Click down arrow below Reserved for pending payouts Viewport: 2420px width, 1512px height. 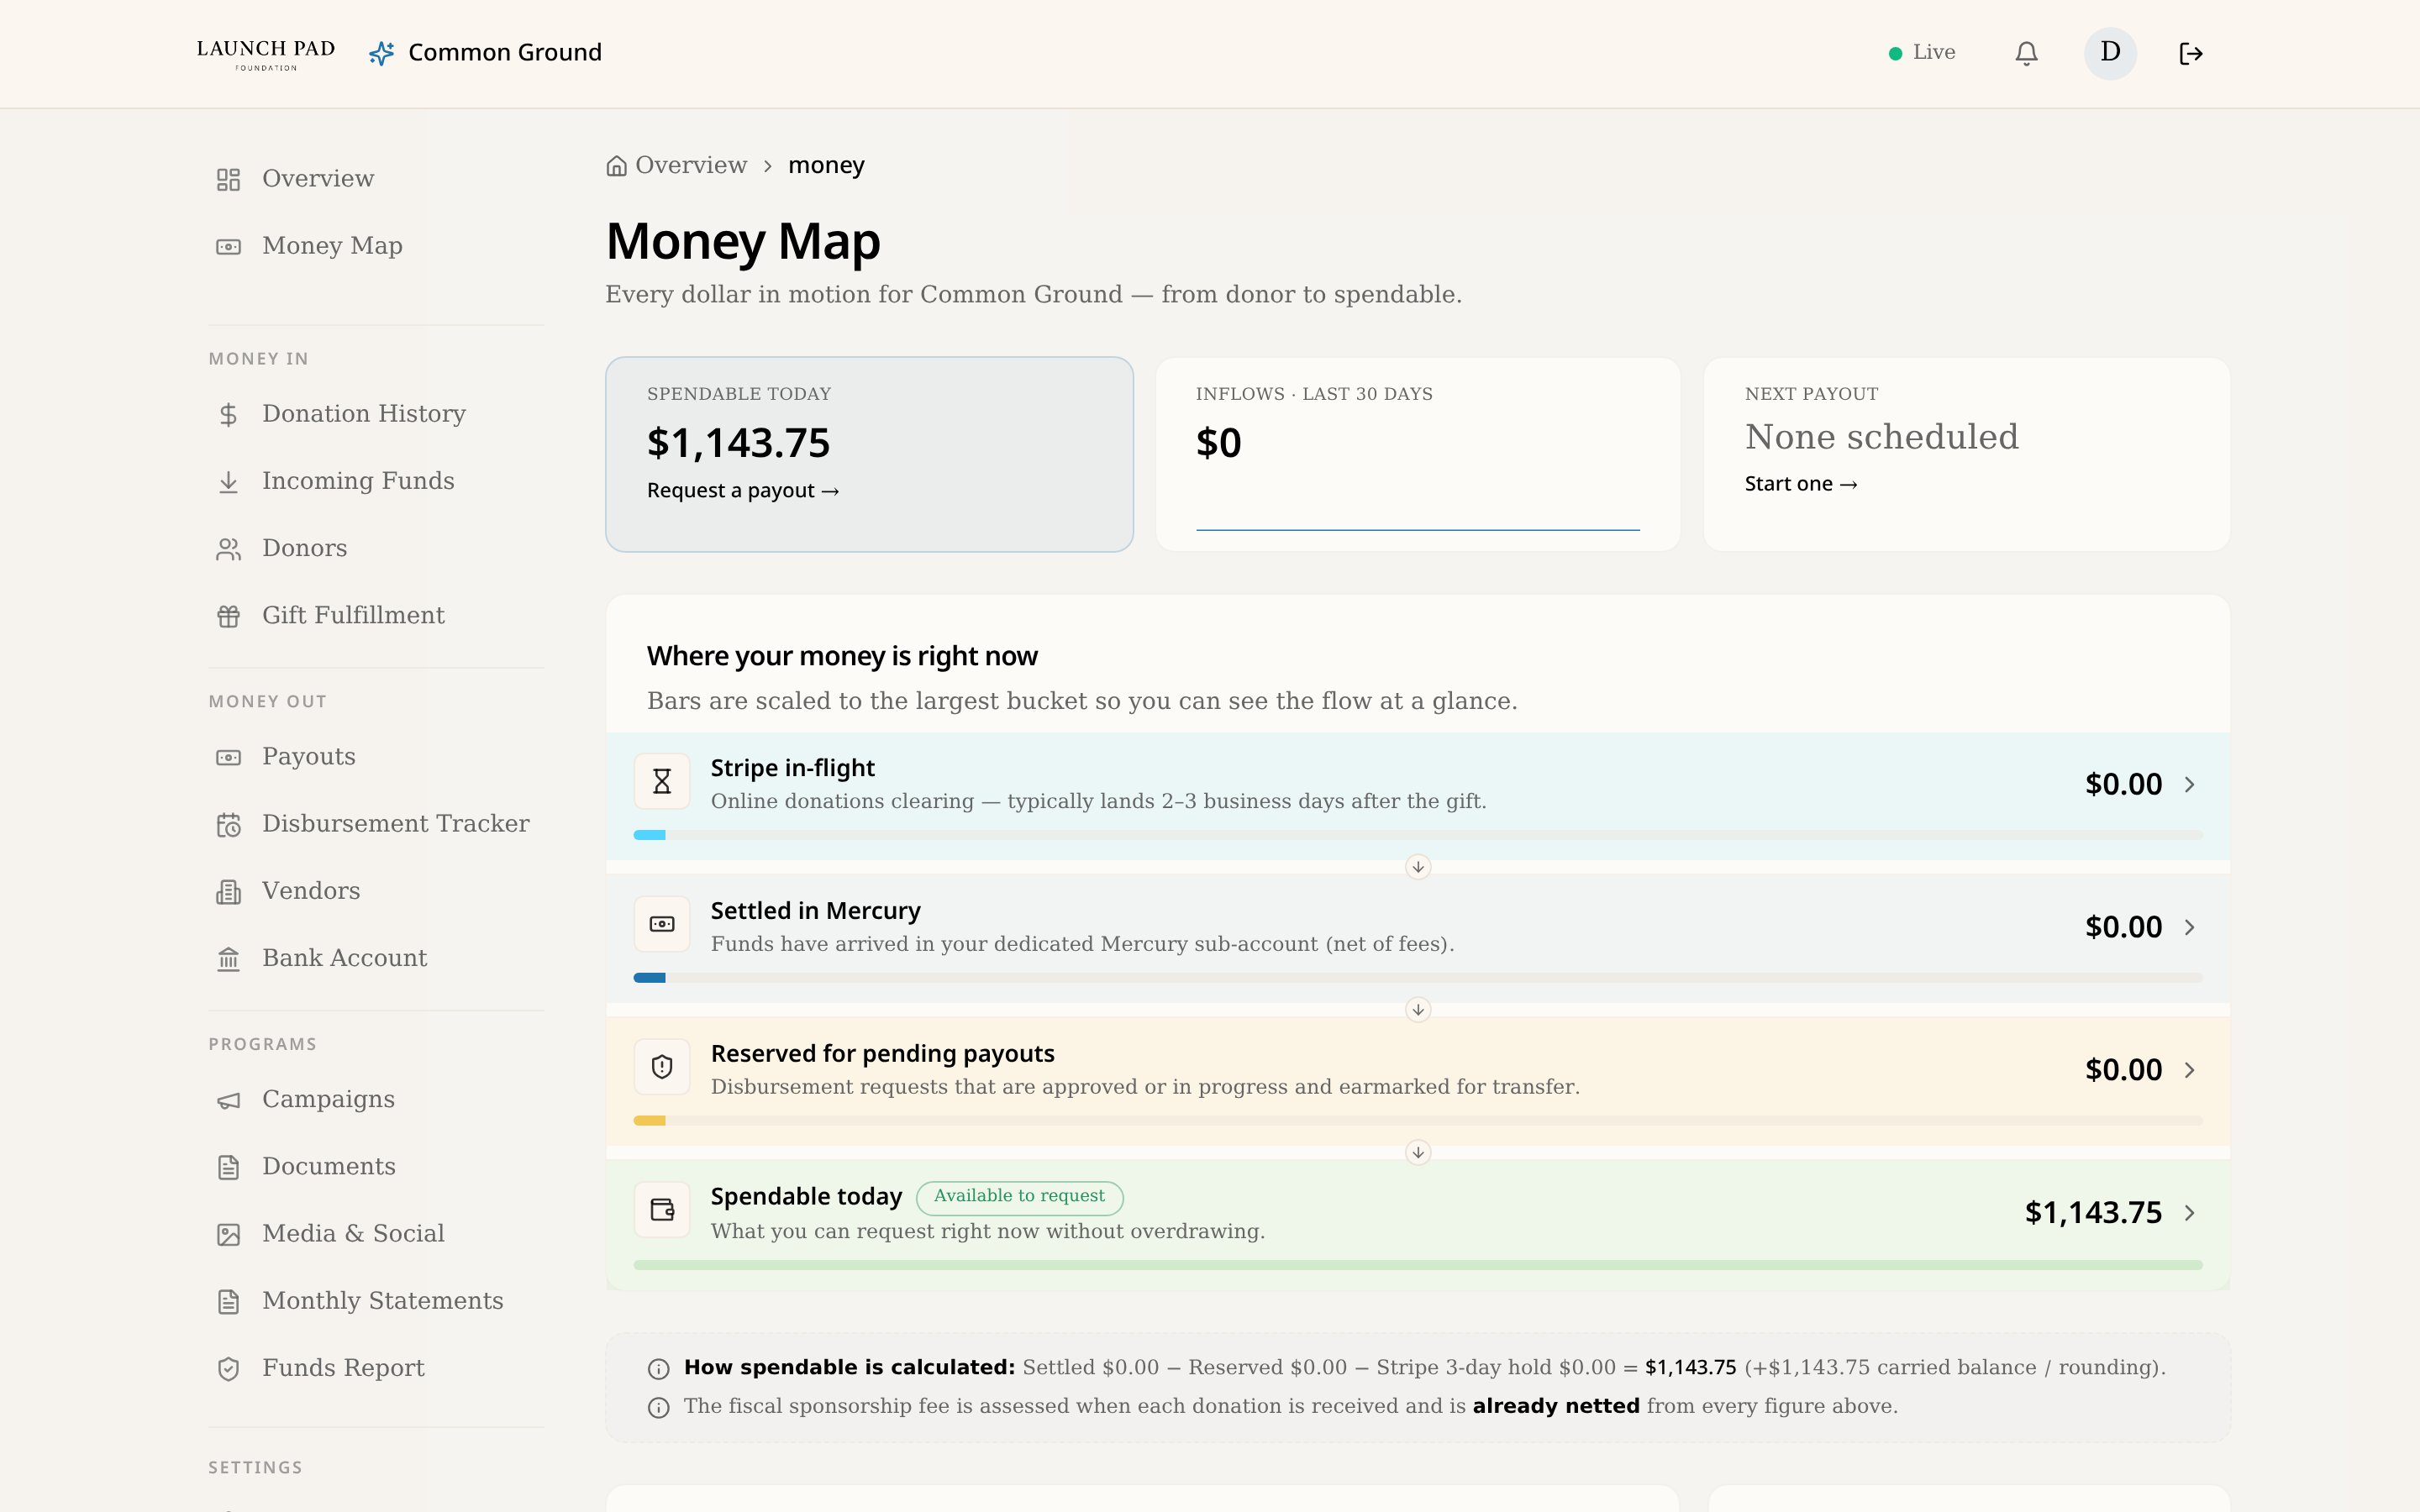pyautogui.click(x=1418, y=1153)
